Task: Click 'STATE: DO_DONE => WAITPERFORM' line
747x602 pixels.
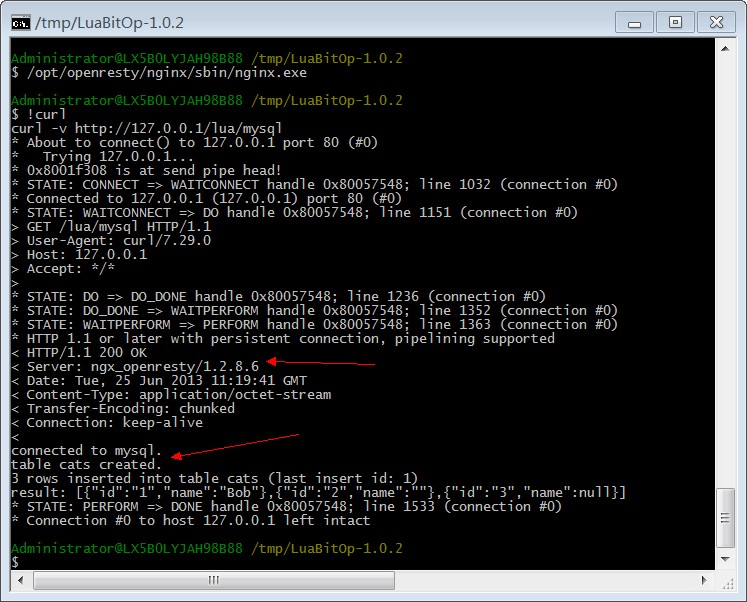Action: point(314,311)
